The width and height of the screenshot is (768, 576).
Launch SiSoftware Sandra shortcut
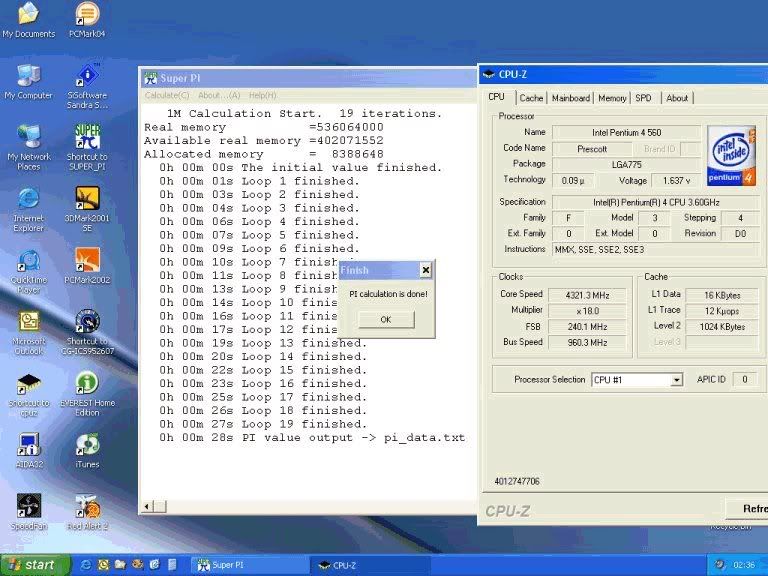pyautogui.click(x=87, y=87)
